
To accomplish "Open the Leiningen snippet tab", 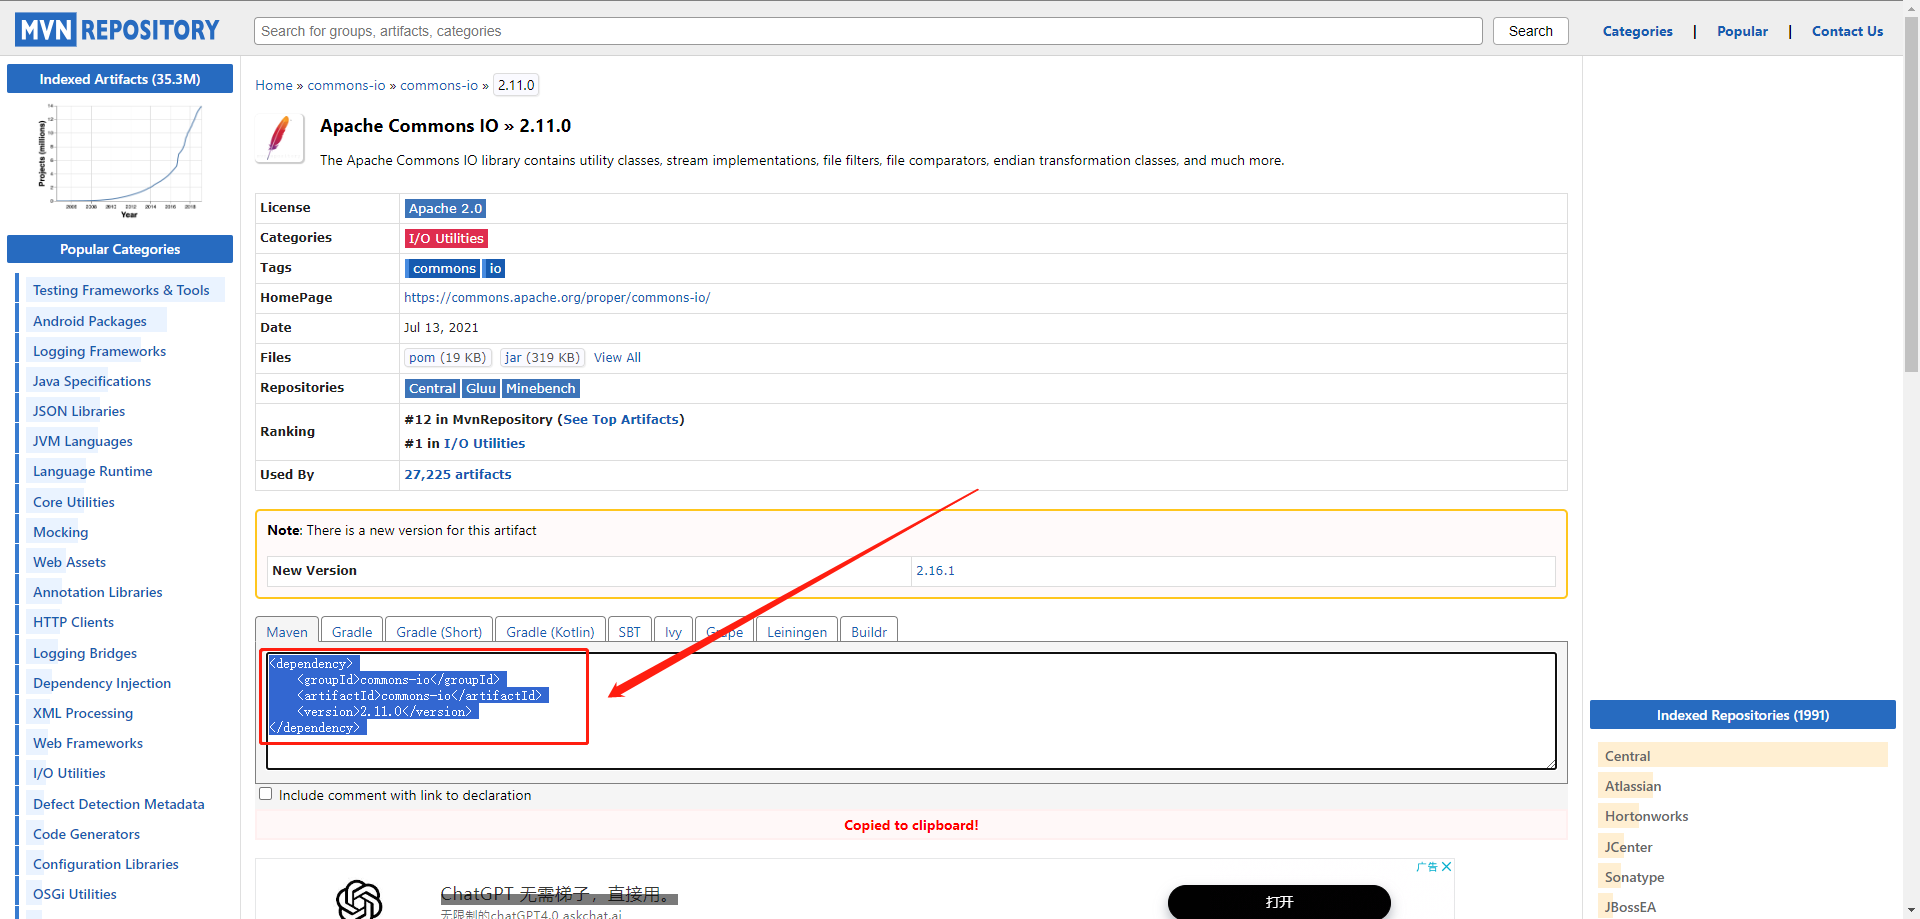I will pyautogui.click(x=797, y=632).
